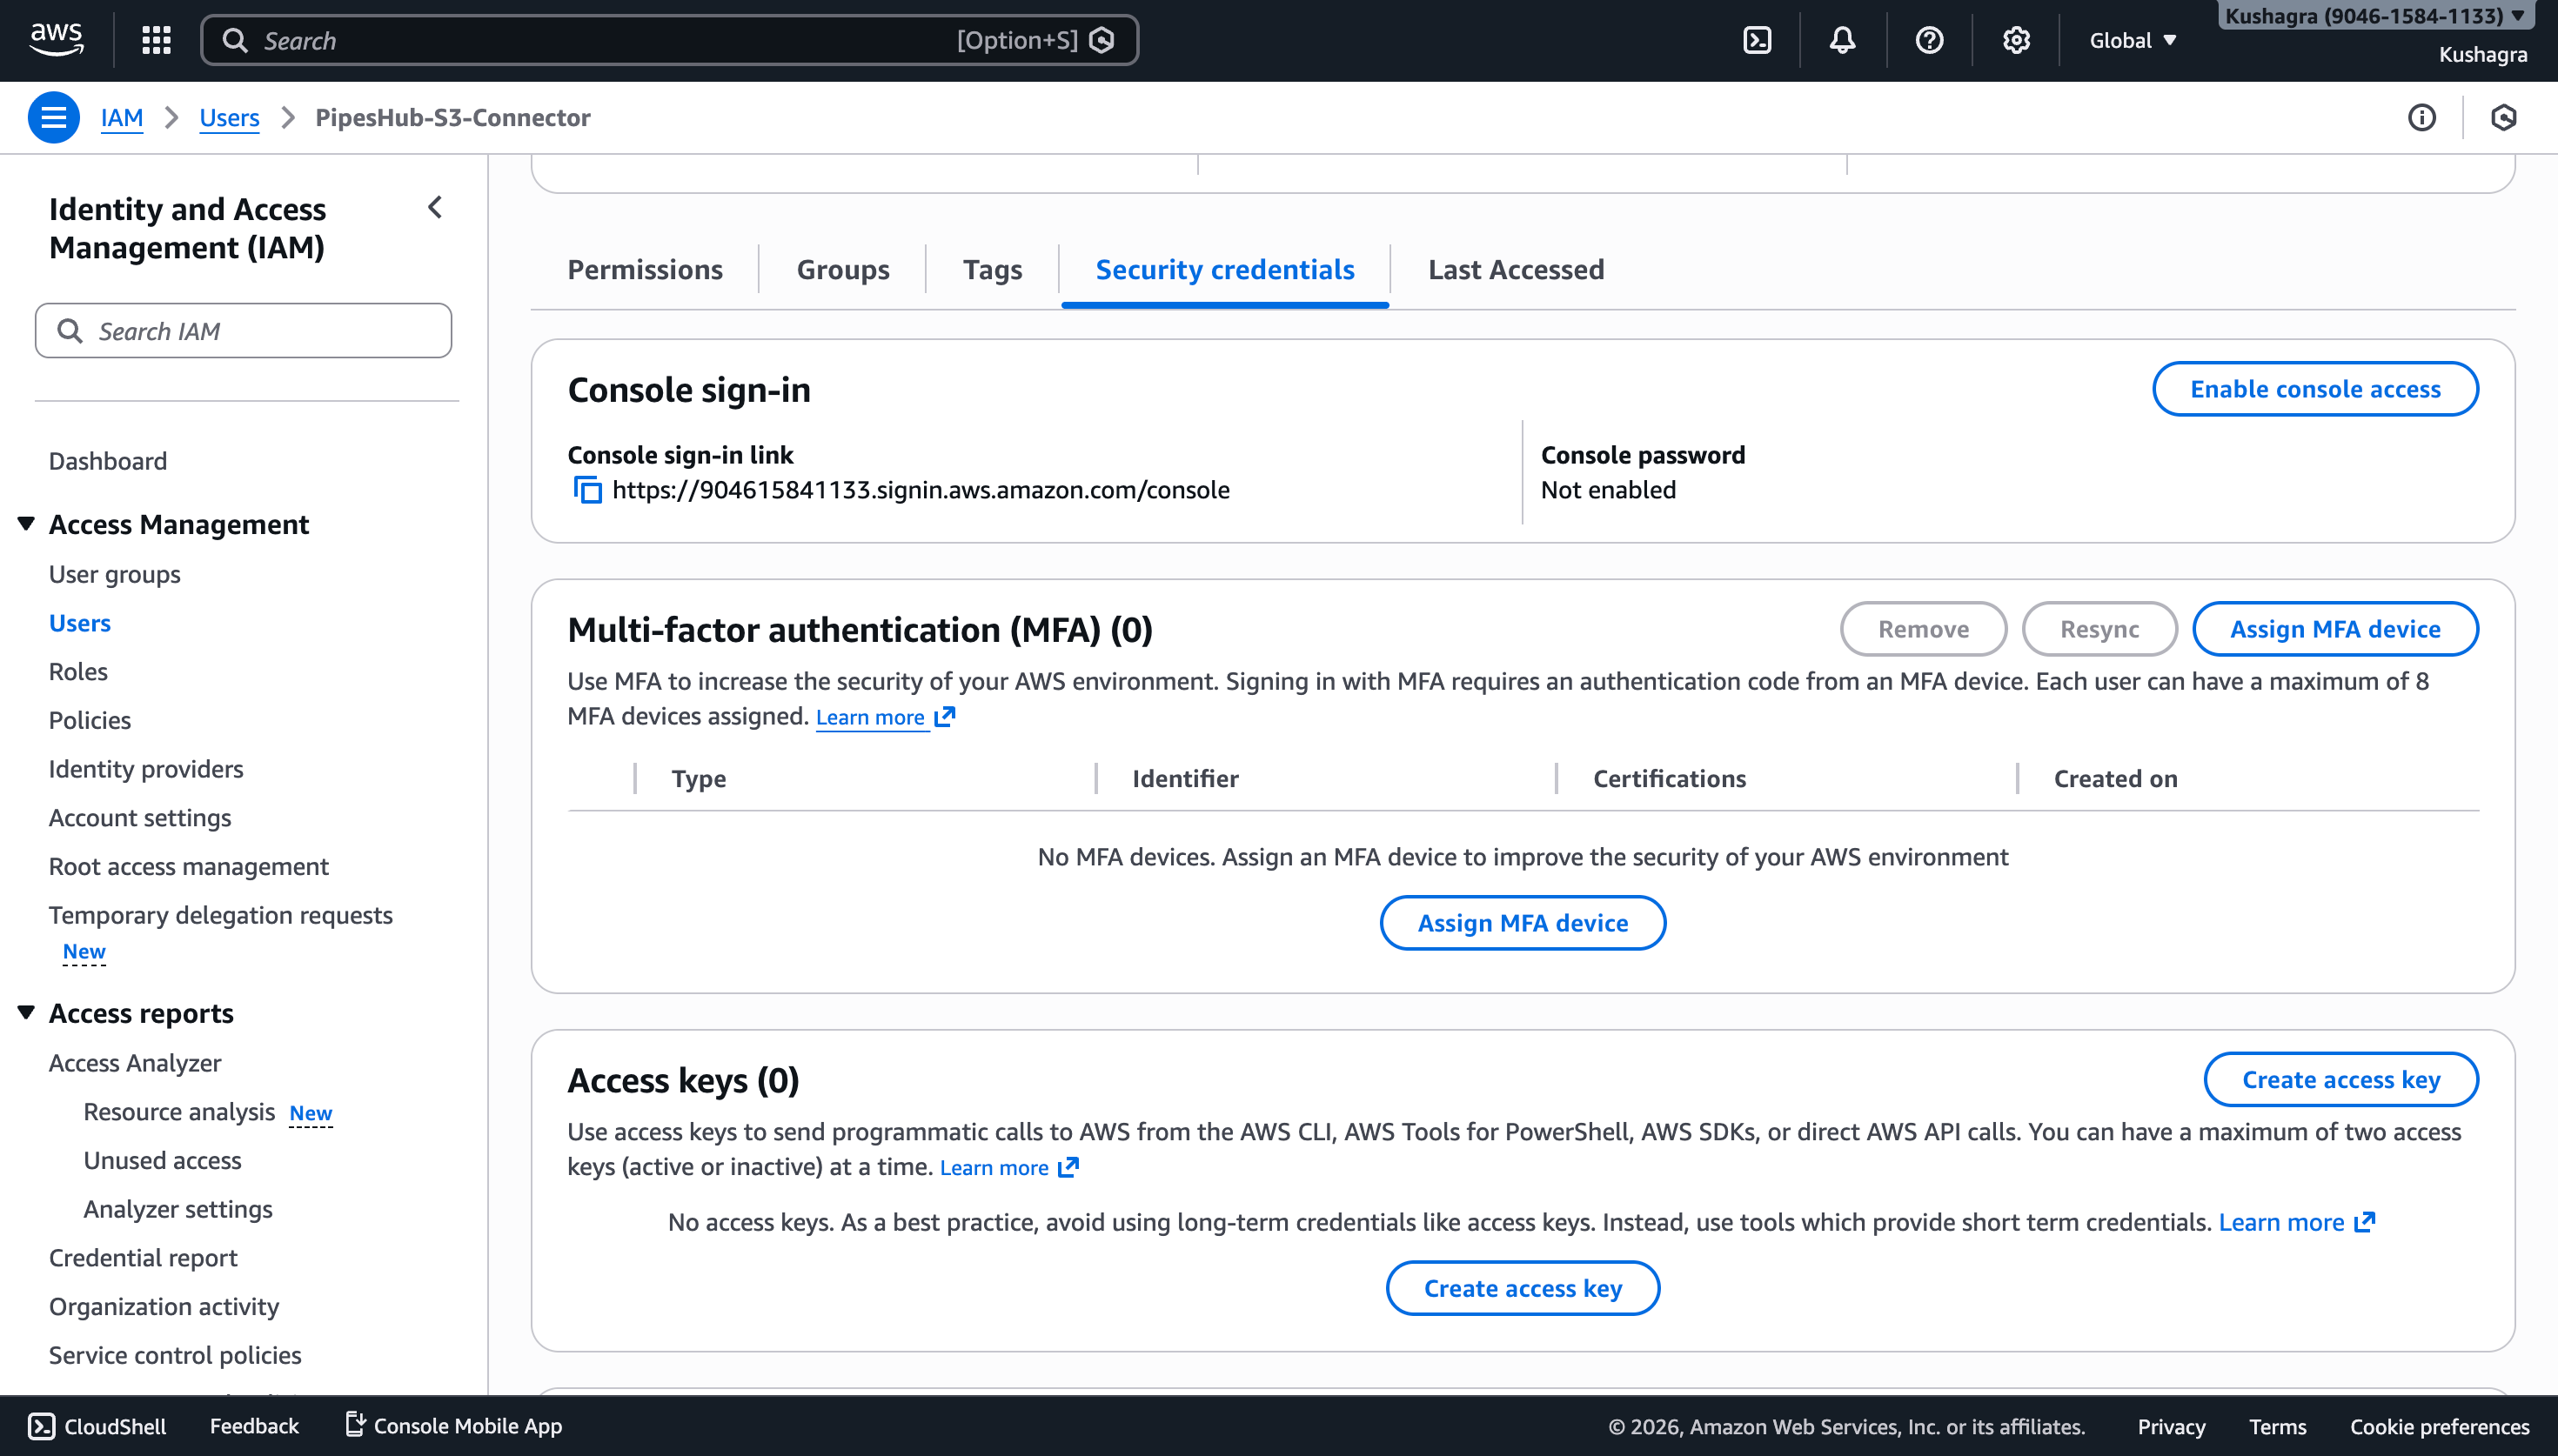
Task: Open the services grid menu
Action: (157, 40)
